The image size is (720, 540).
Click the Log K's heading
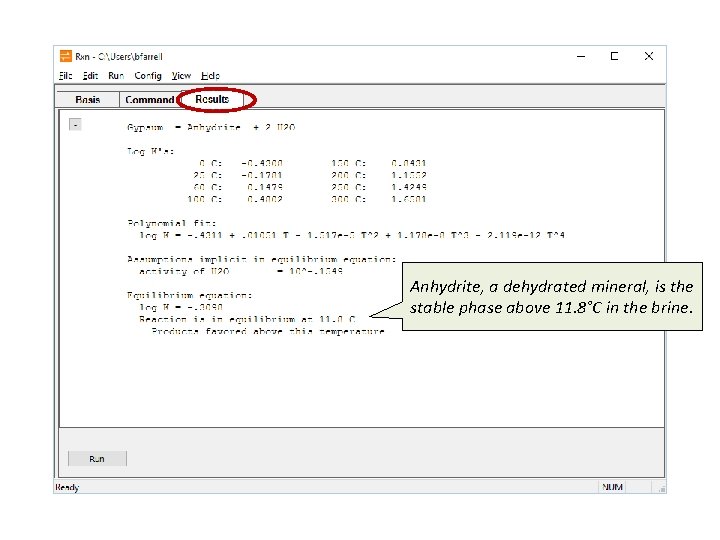(x=151, y=151)
